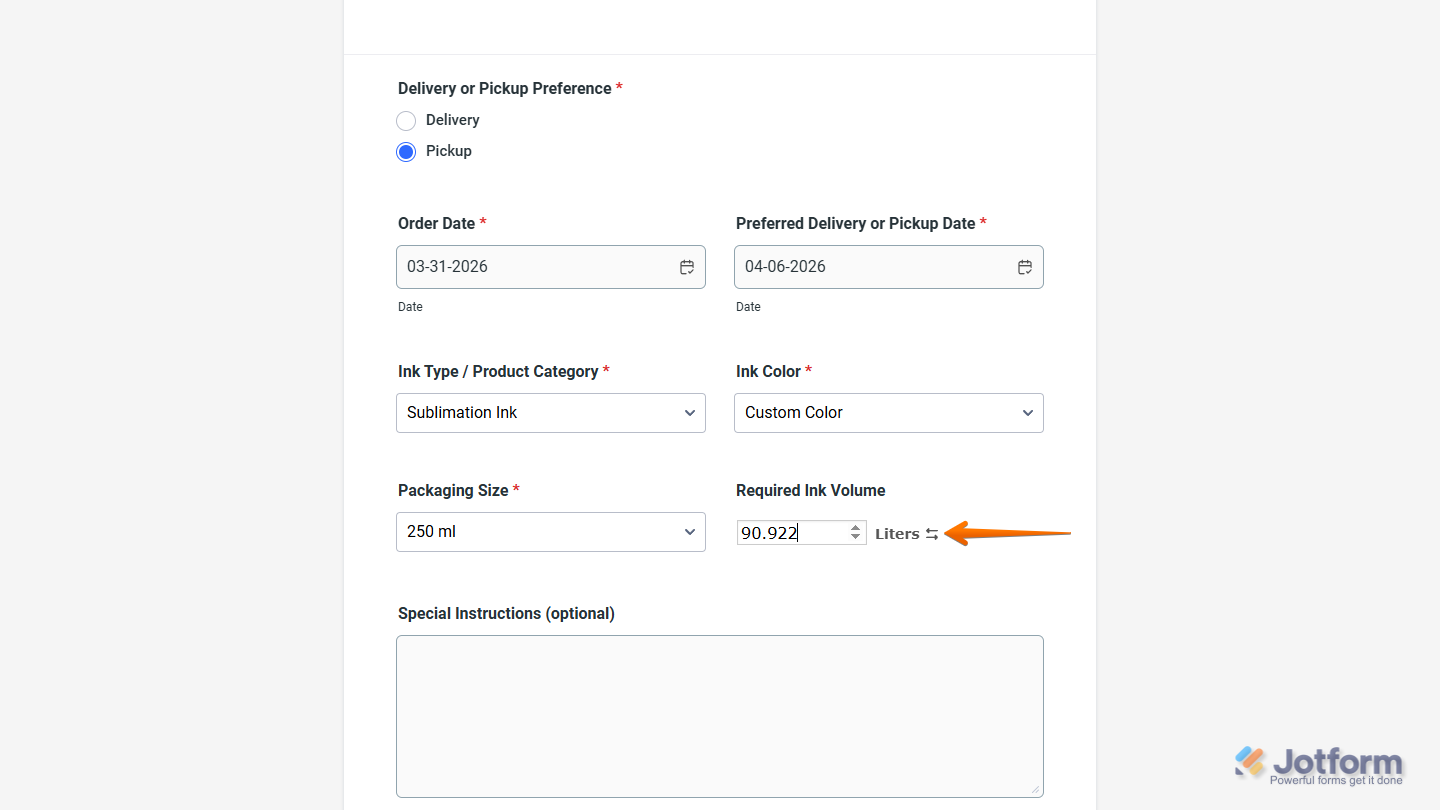Screen dimensions: 1440x810
Task: Open the Preferred Delivery or Pickup Date calendar icon
Action: point(1025,267)
